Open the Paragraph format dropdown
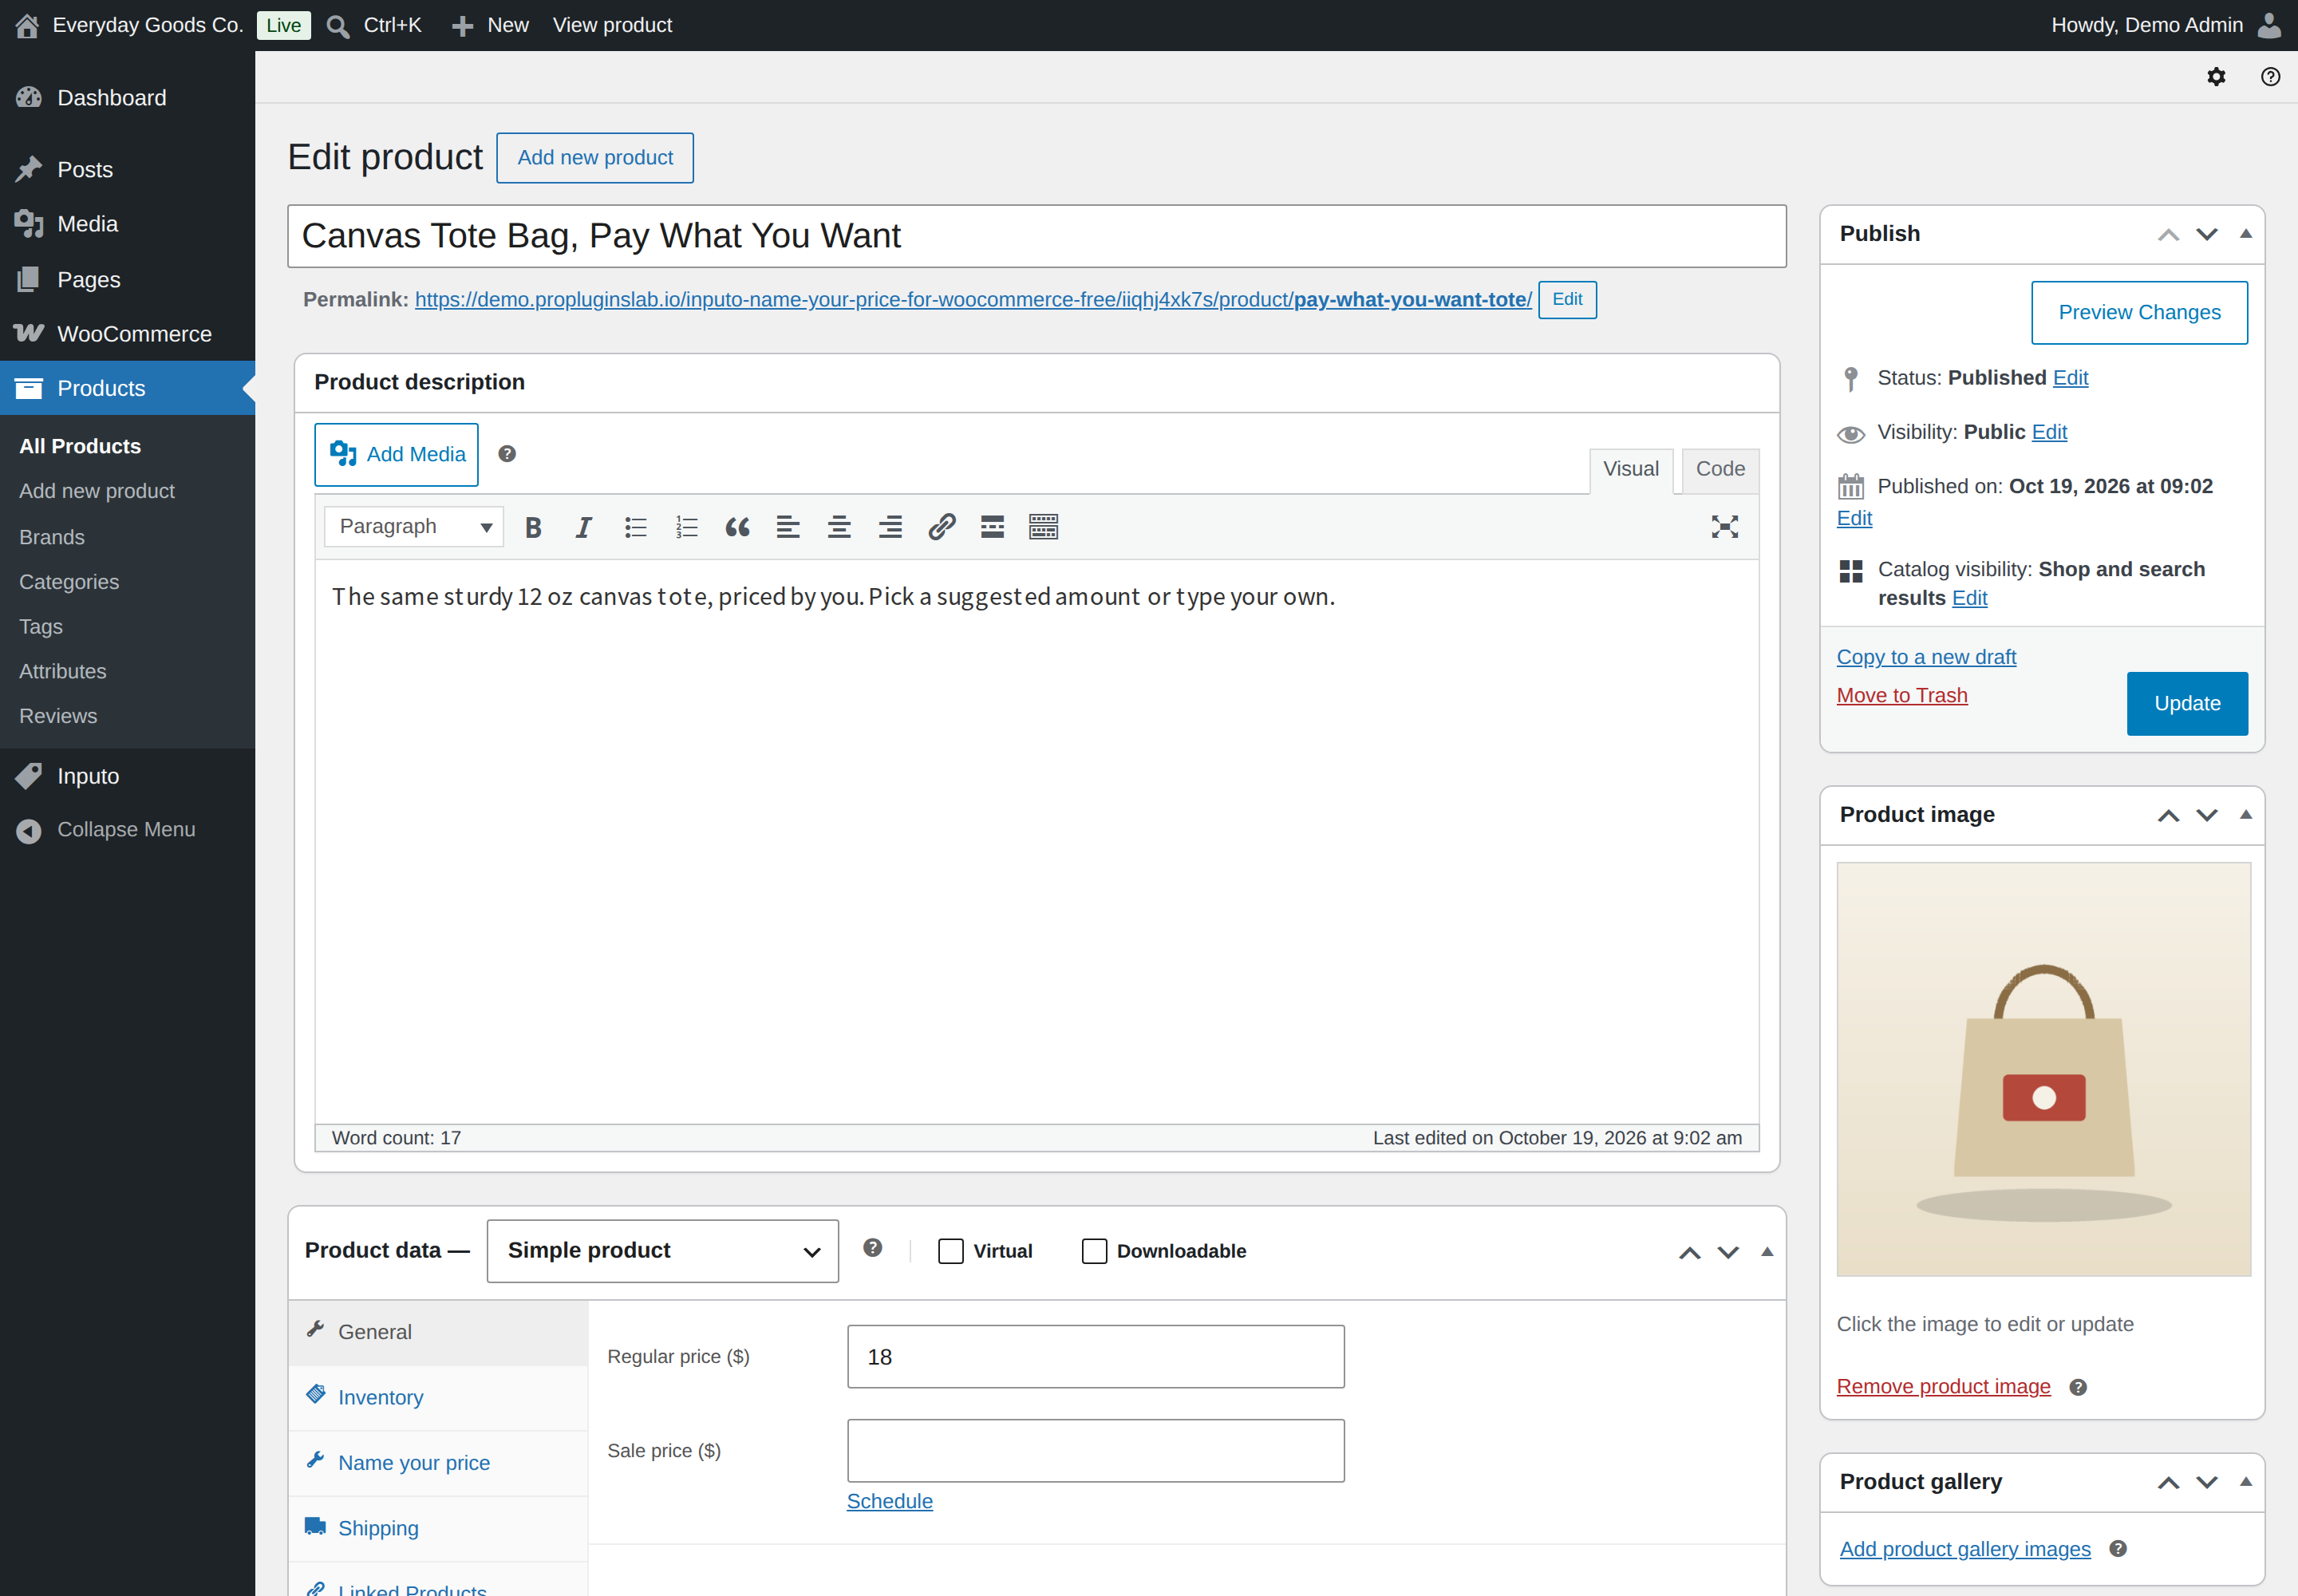The width and height of the screenshot is (2298, 1596). [414, 527]
